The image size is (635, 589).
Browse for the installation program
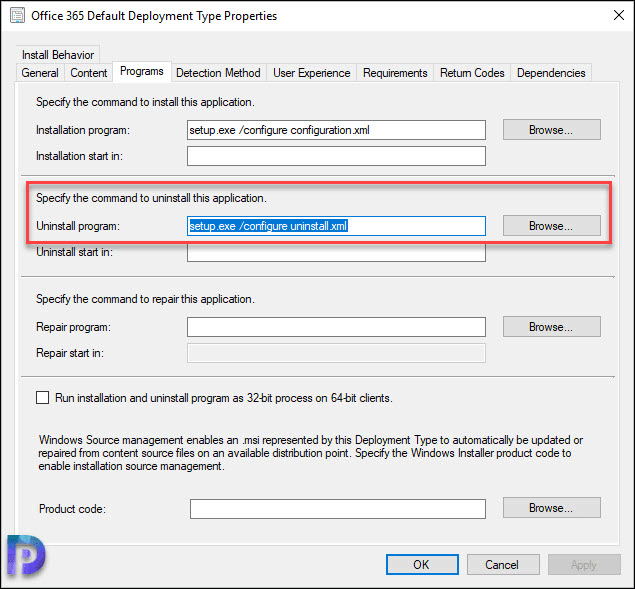pos(552,130)
